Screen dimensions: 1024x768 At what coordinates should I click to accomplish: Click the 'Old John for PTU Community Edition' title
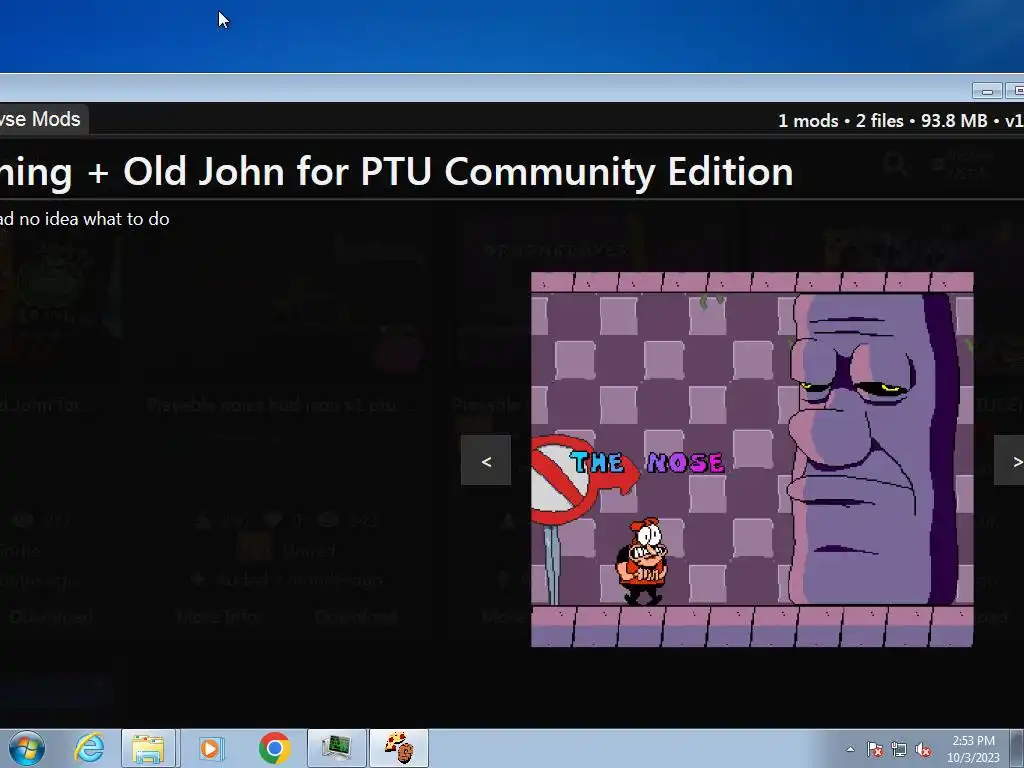(x=458, y=172)
